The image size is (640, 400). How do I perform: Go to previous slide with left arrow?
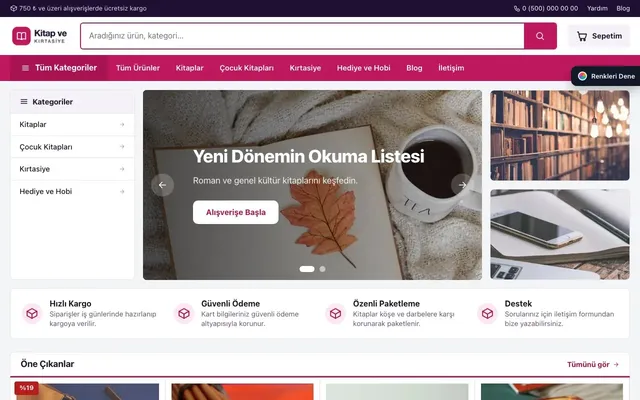[x=162, y=185]
